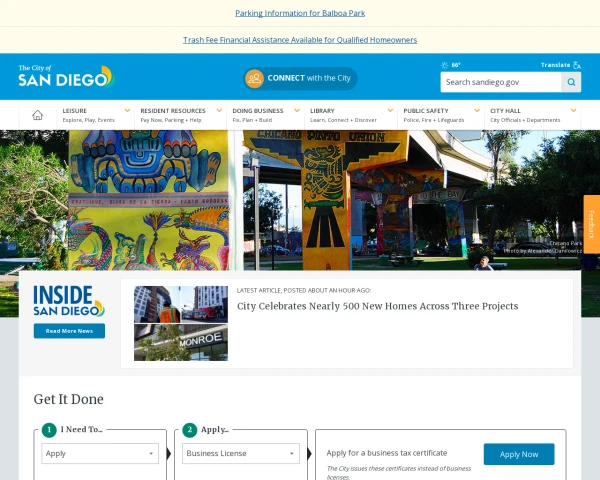Open Trash Fee Financial Assistance link
600x480 pixels.
point(300,40)
